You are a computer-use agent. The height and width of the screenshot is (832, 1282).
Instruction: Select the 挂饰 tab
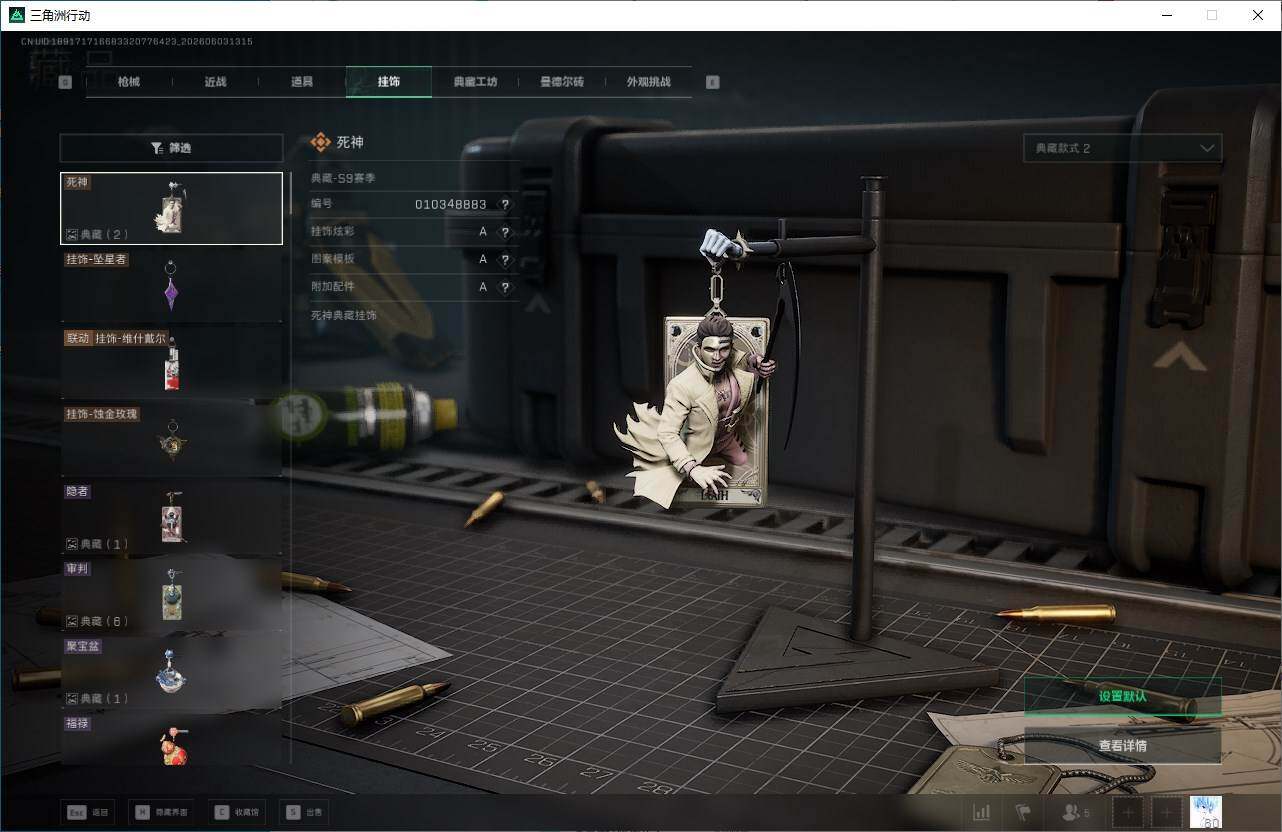tap(389, 82)
